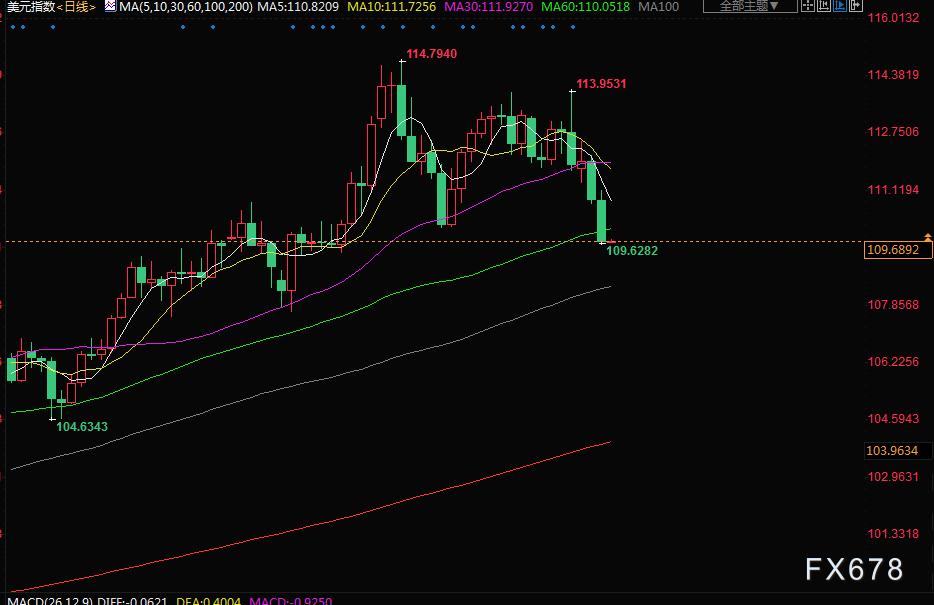Click MA(5,10,30,60,100,200) parameters label
Viewport: 934px width, 605px height.
tap(185, 7)
